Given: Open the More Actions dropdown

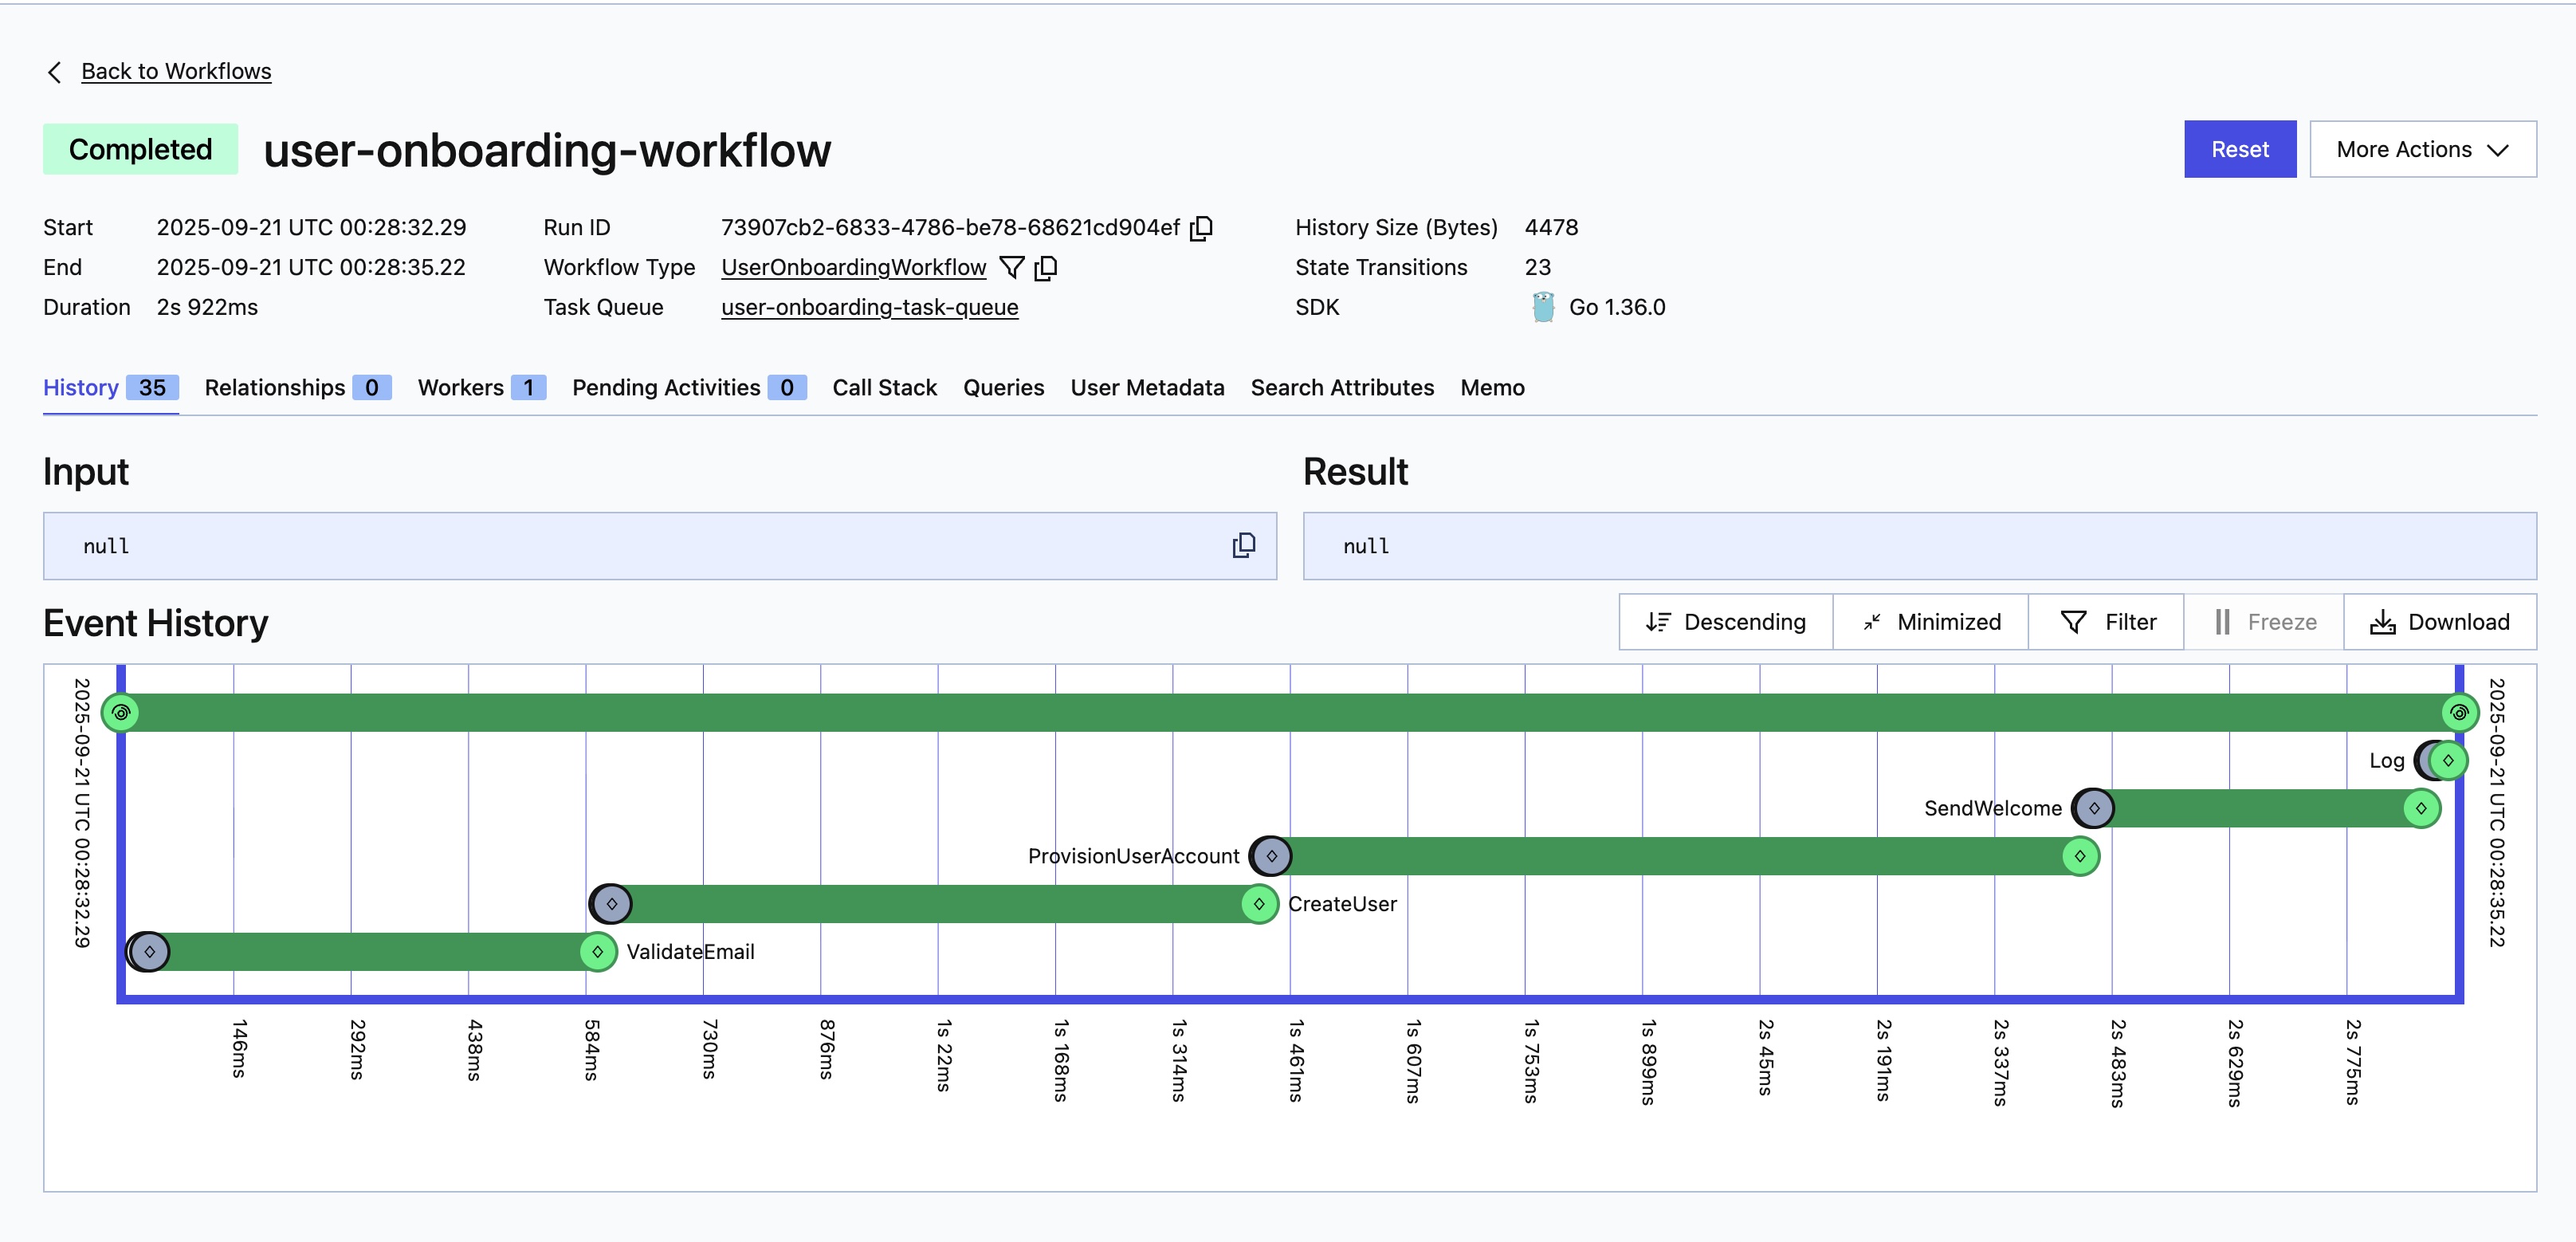Looking at the screenshot, I should tap(2423, 149).
